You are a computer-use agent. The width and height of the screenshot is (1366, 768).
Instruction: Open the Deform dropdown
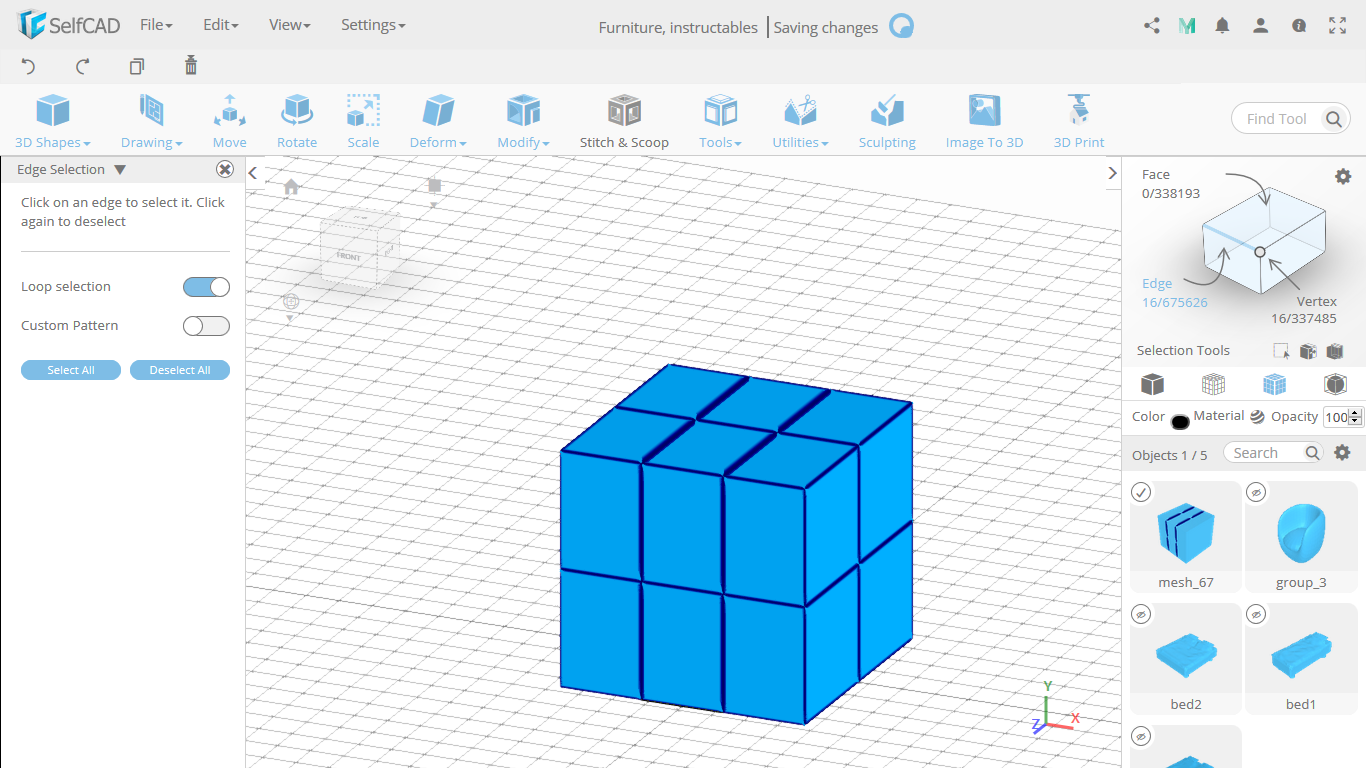point(438,122)
